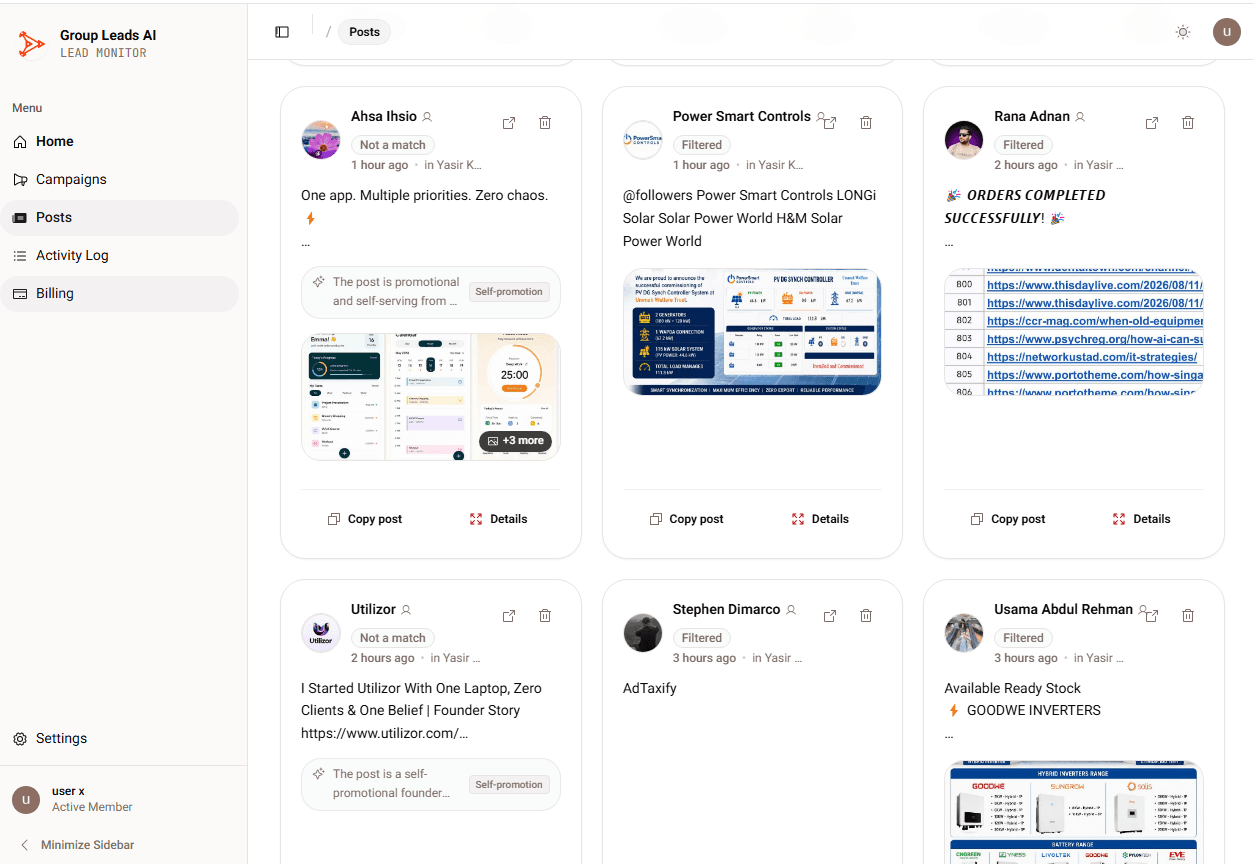Open Details on Ahsa Ihsio card

tap(498, 519)
